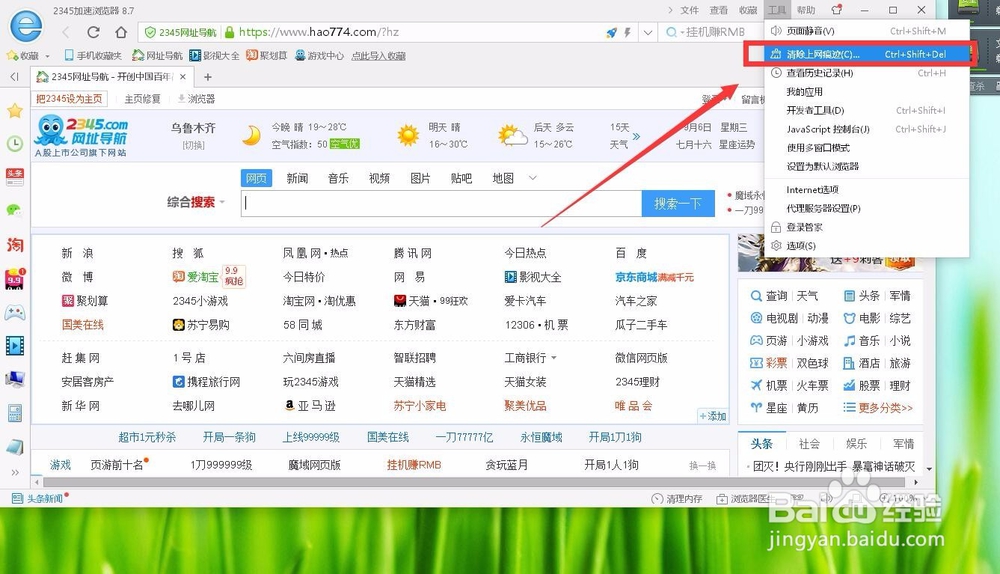Open the sidebar computer icon
This screenshot has height=574, width=1000.
click(x=15, y=379)
